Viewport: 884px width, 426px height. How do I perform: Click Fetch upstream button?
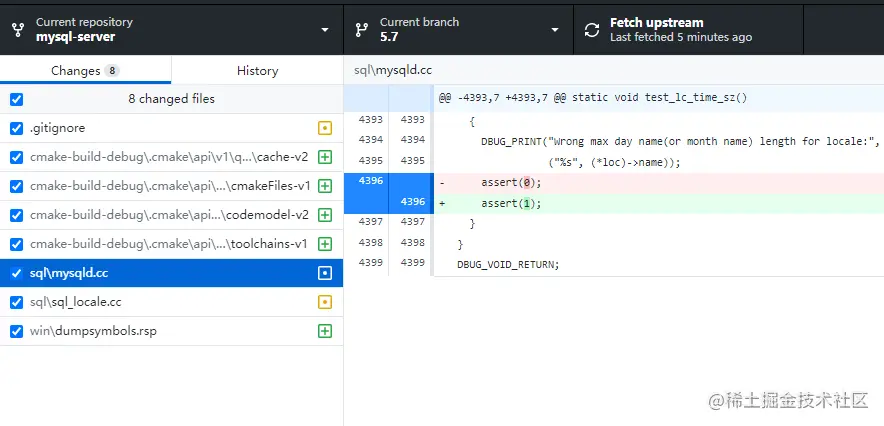pos(688,30)
